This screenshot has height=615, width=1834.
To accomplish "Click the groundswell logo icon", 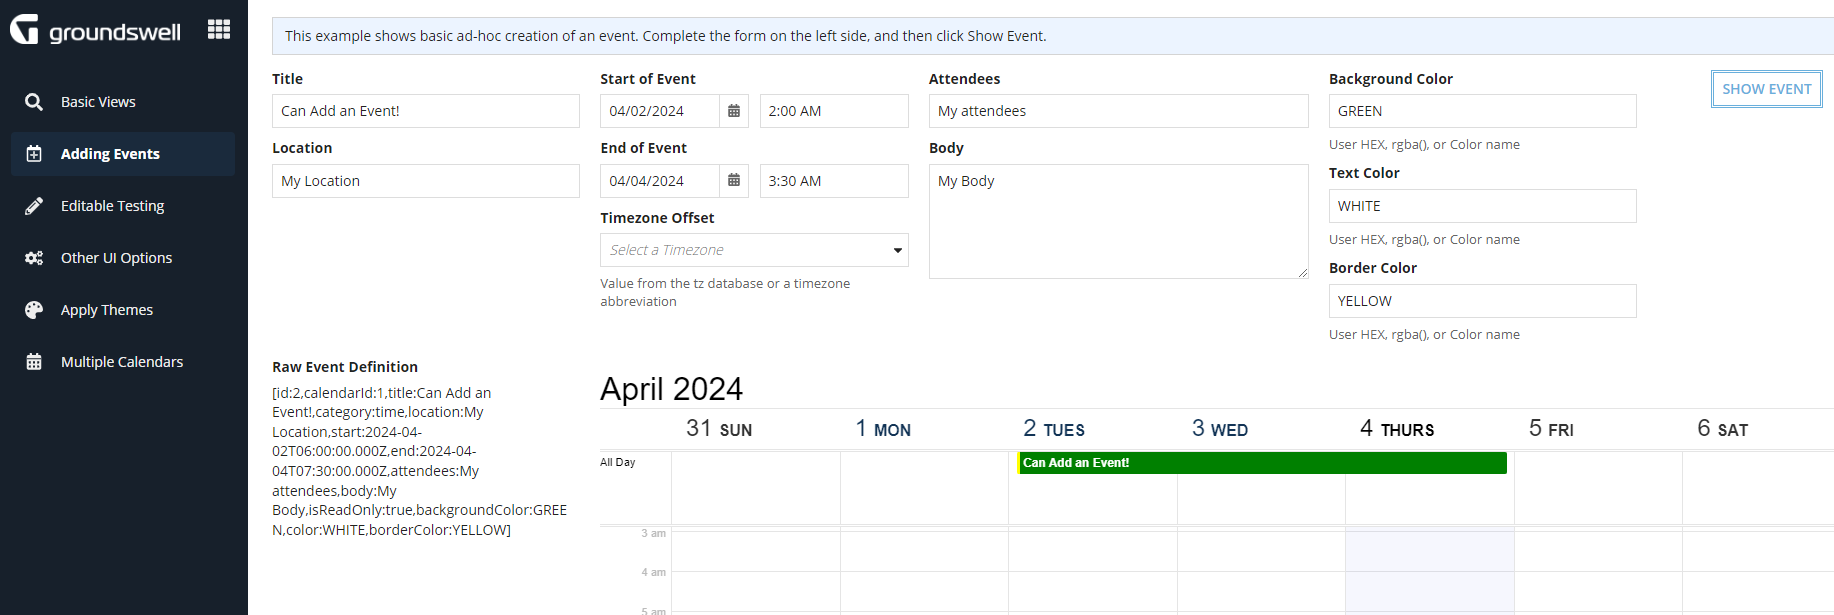I will coord(25,29).
